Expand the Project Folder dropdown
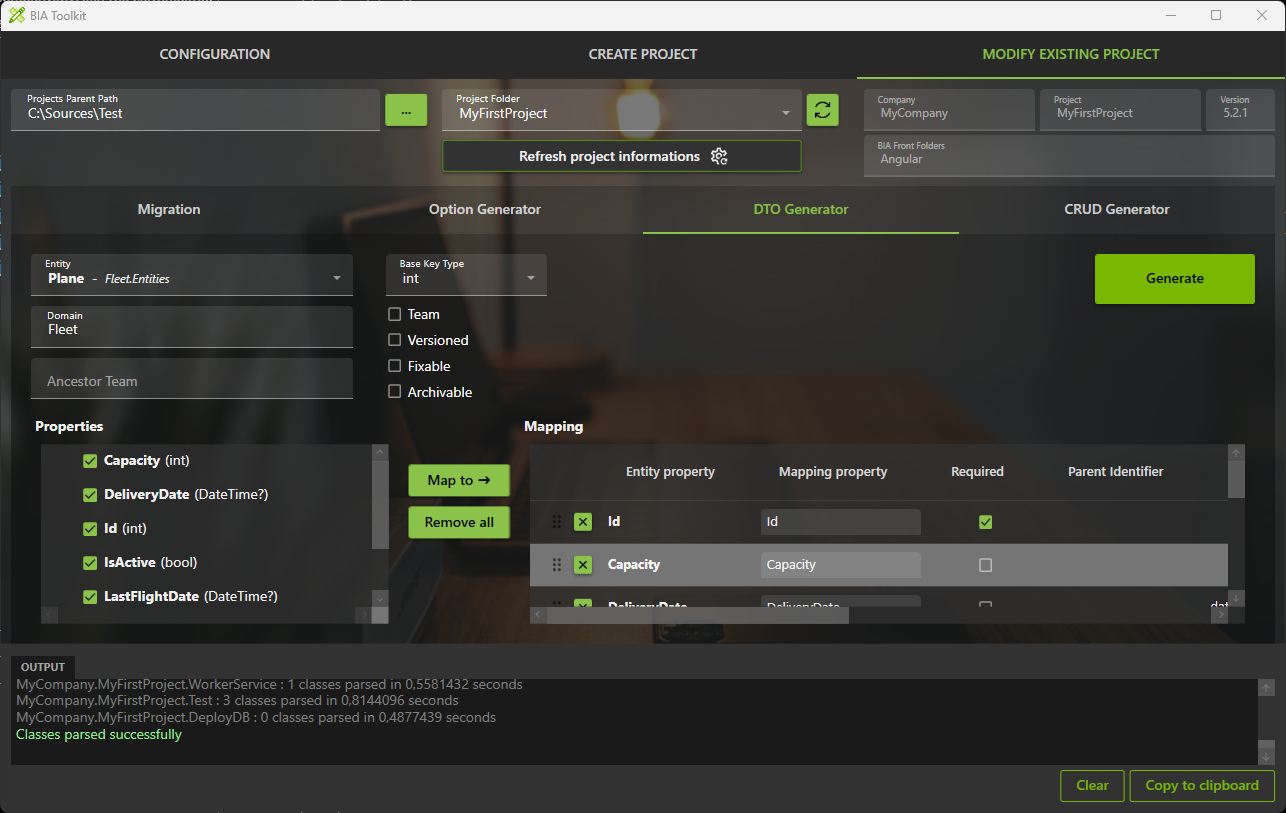 tap(786, 110)
